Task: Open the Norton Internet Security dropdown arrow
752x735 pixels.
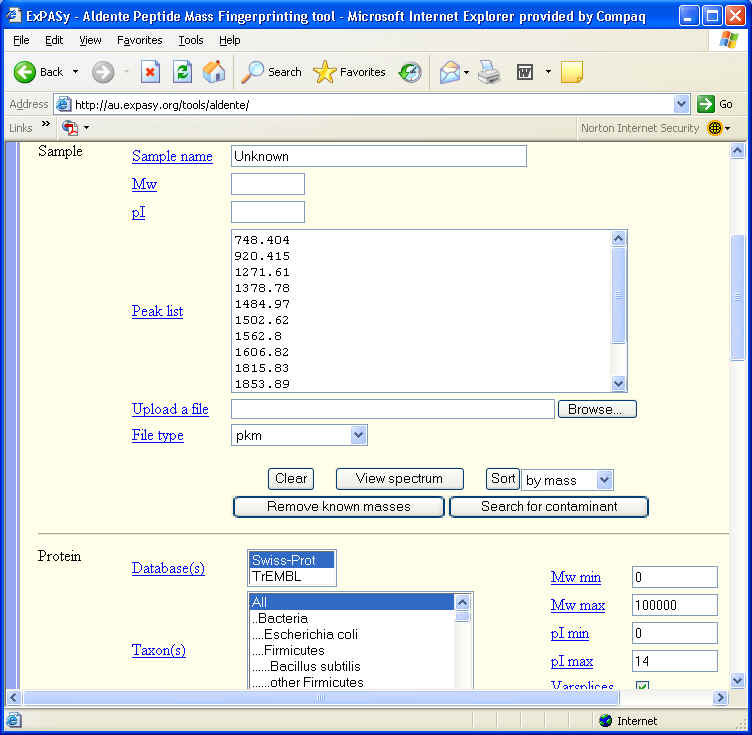Action: (x=728, y=128)
